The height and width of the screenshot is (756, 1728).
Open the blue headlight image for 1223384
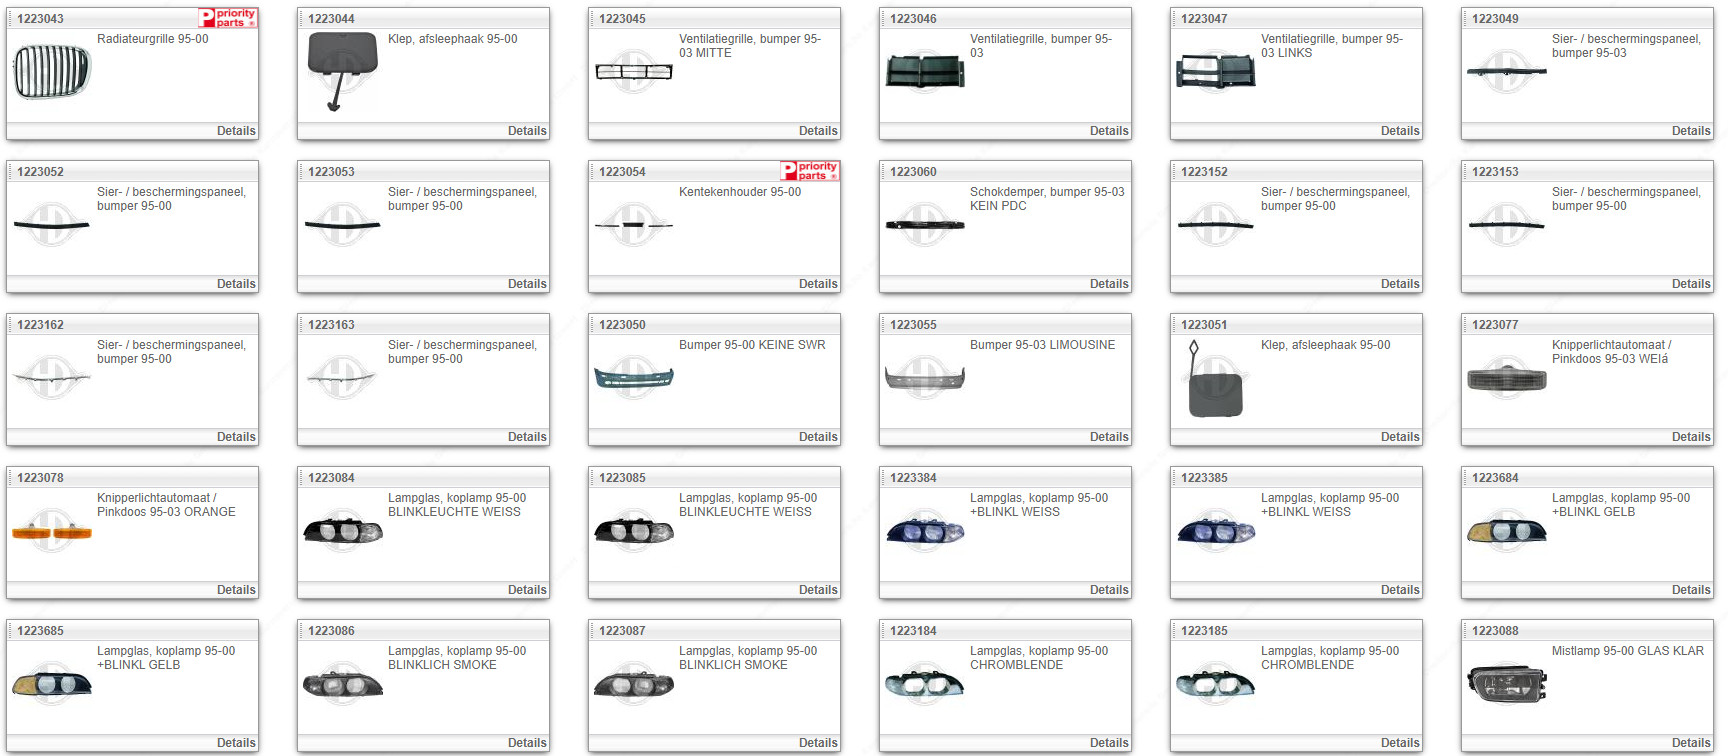pyautogui.click(x=925, y=531)
